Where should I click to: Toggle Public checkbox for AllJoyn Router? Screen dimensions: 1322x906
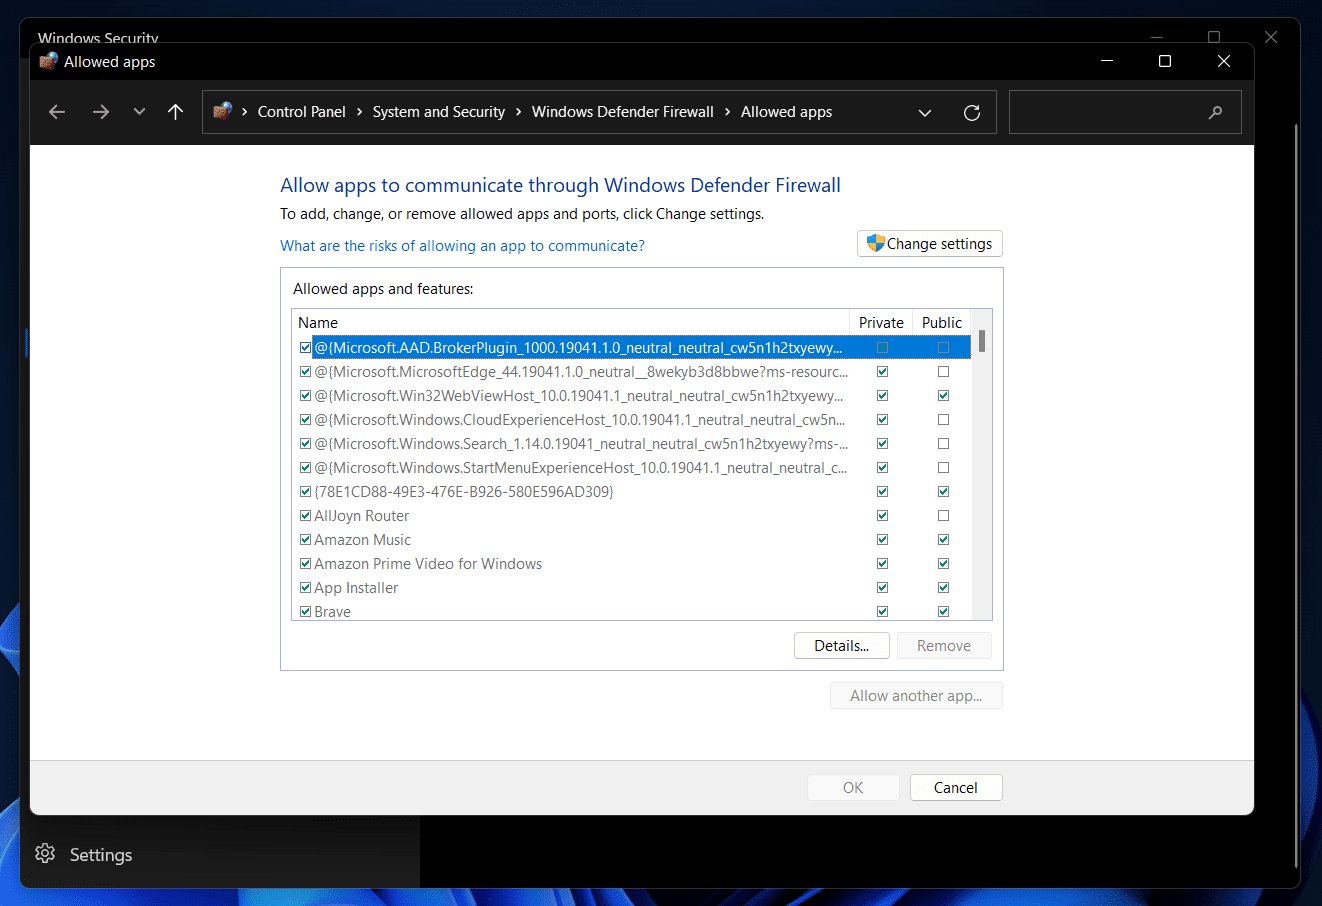[943, 516]
